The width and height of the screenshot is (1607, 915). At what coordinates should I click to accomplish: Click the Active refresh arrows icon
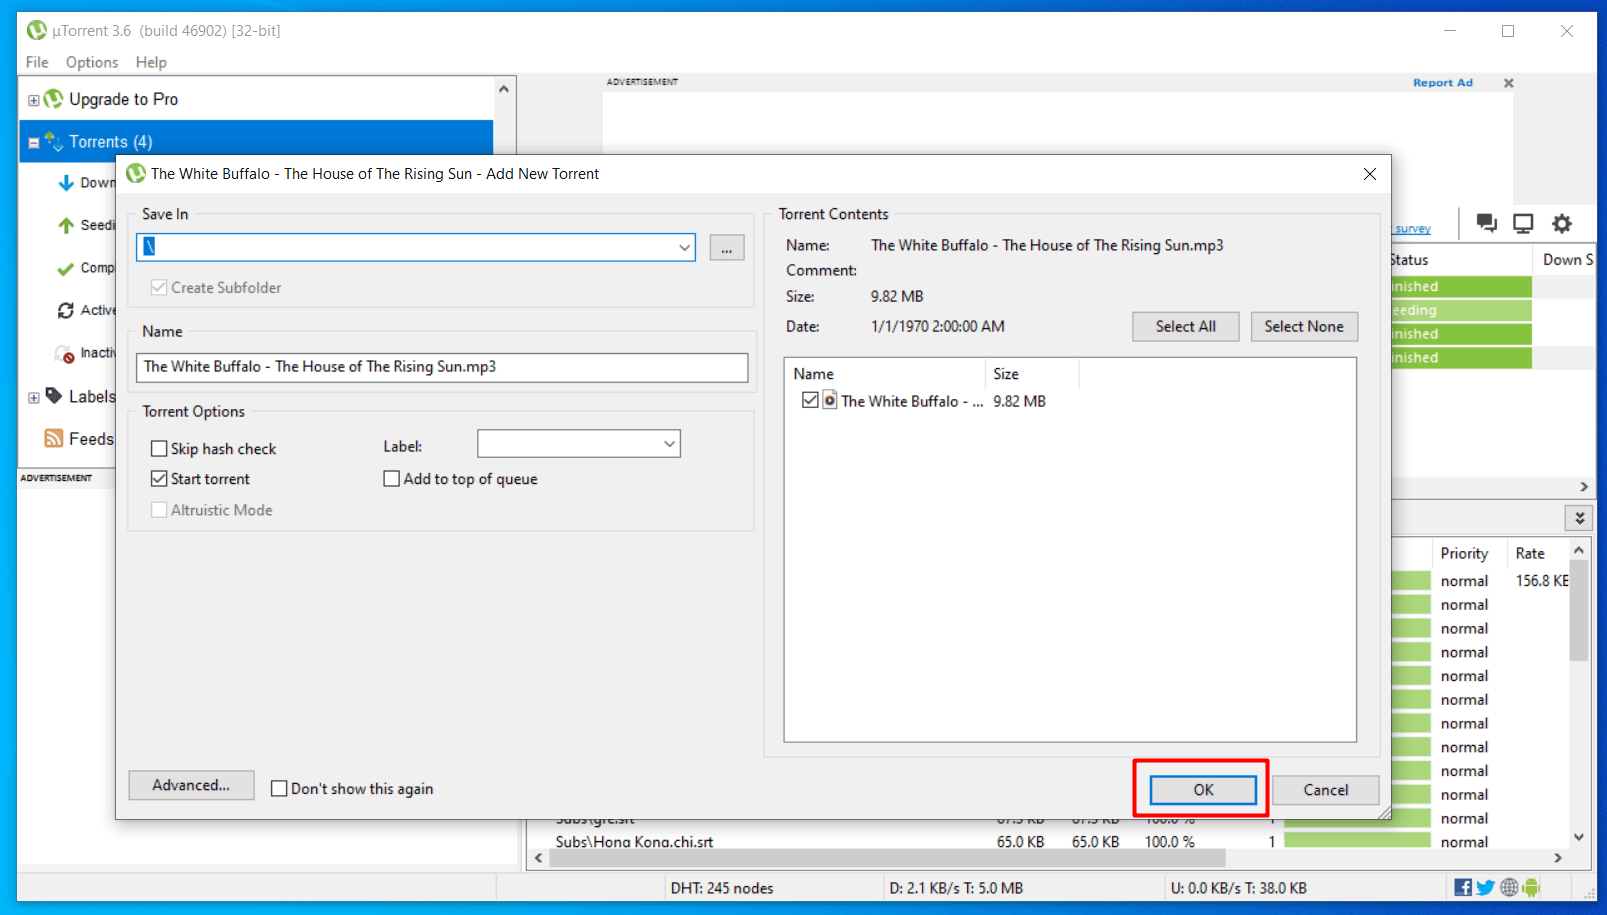[x=66, y=310]
